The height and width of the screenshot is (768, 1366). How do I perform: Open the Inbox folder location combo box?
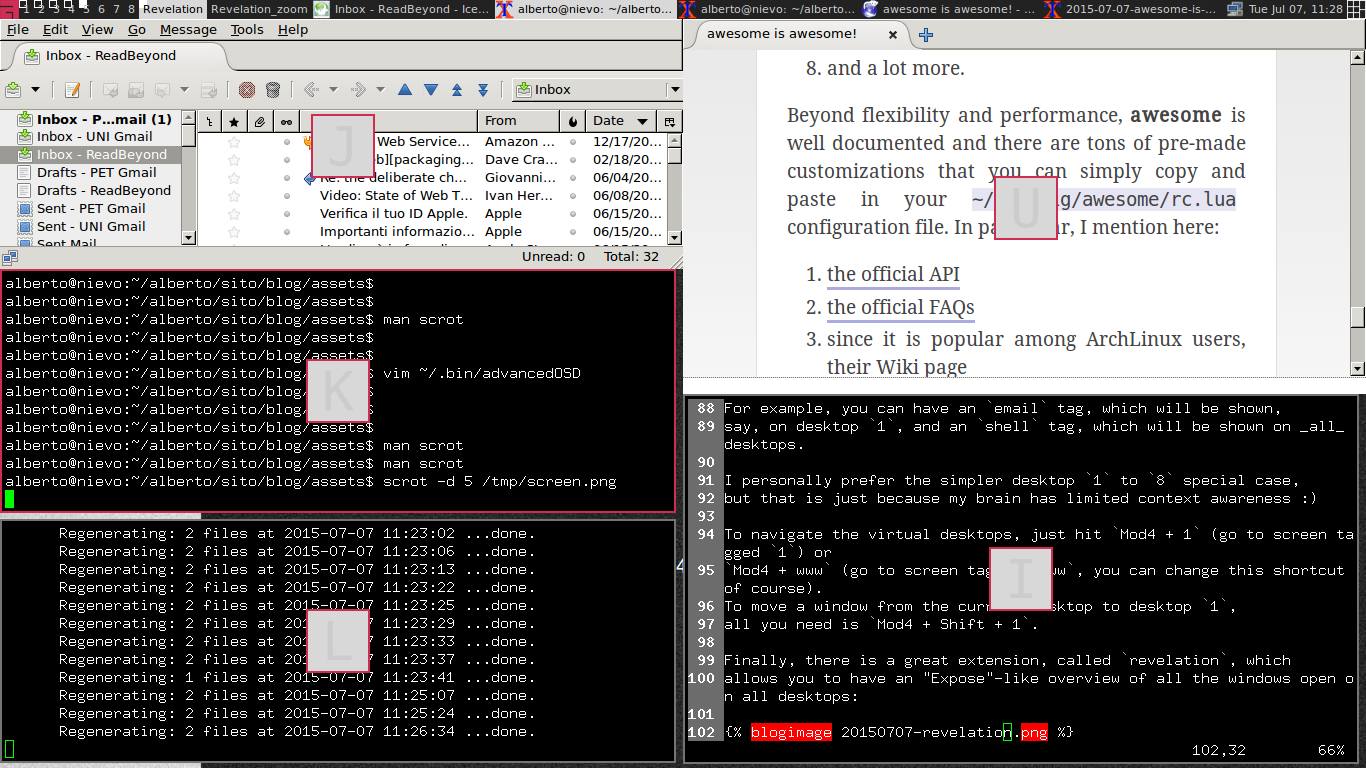(597, 90)
